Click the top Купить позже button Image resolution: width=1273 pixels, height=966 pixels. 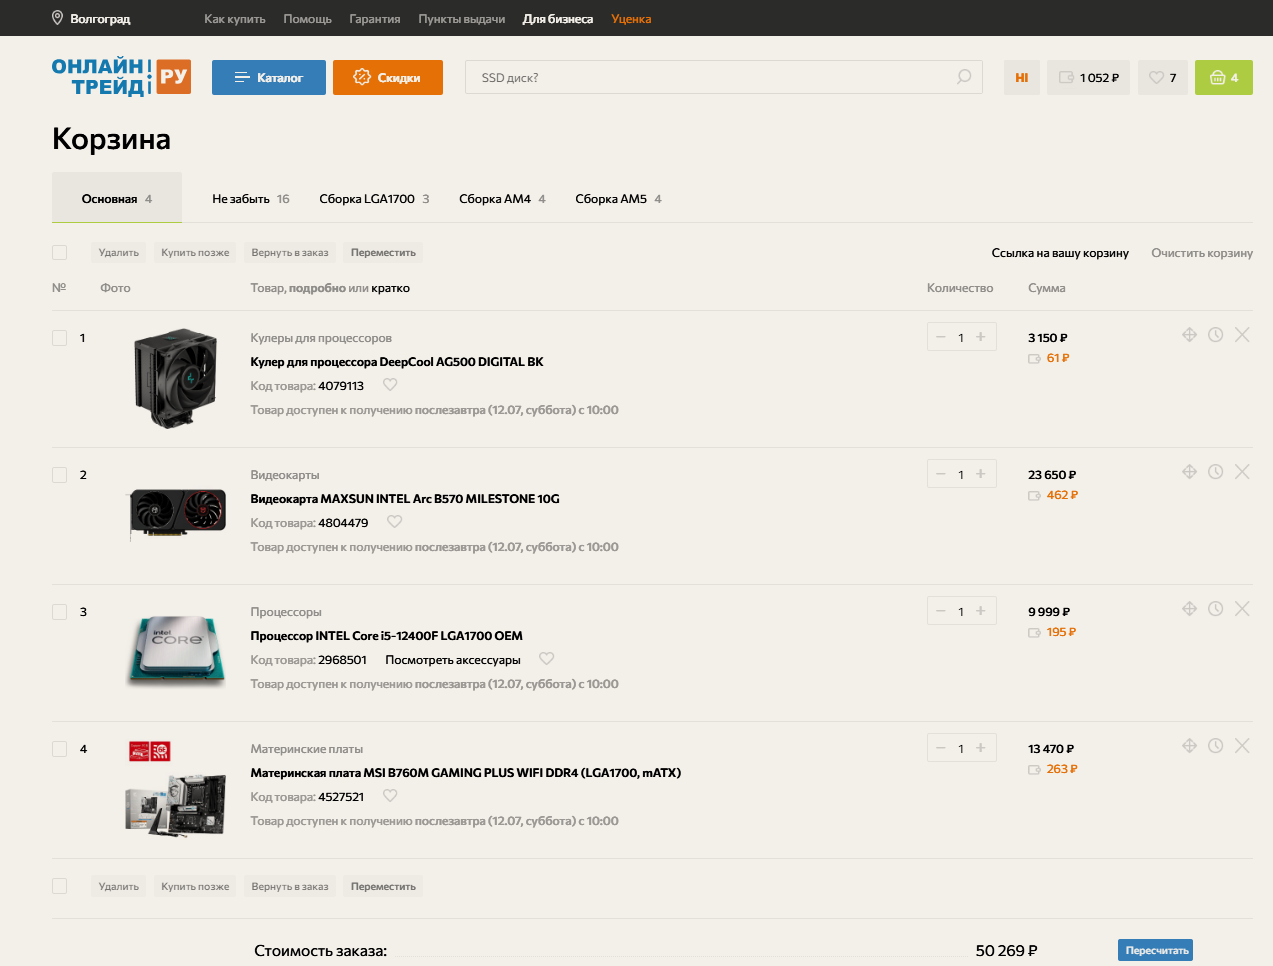click(x=195, y=253)
